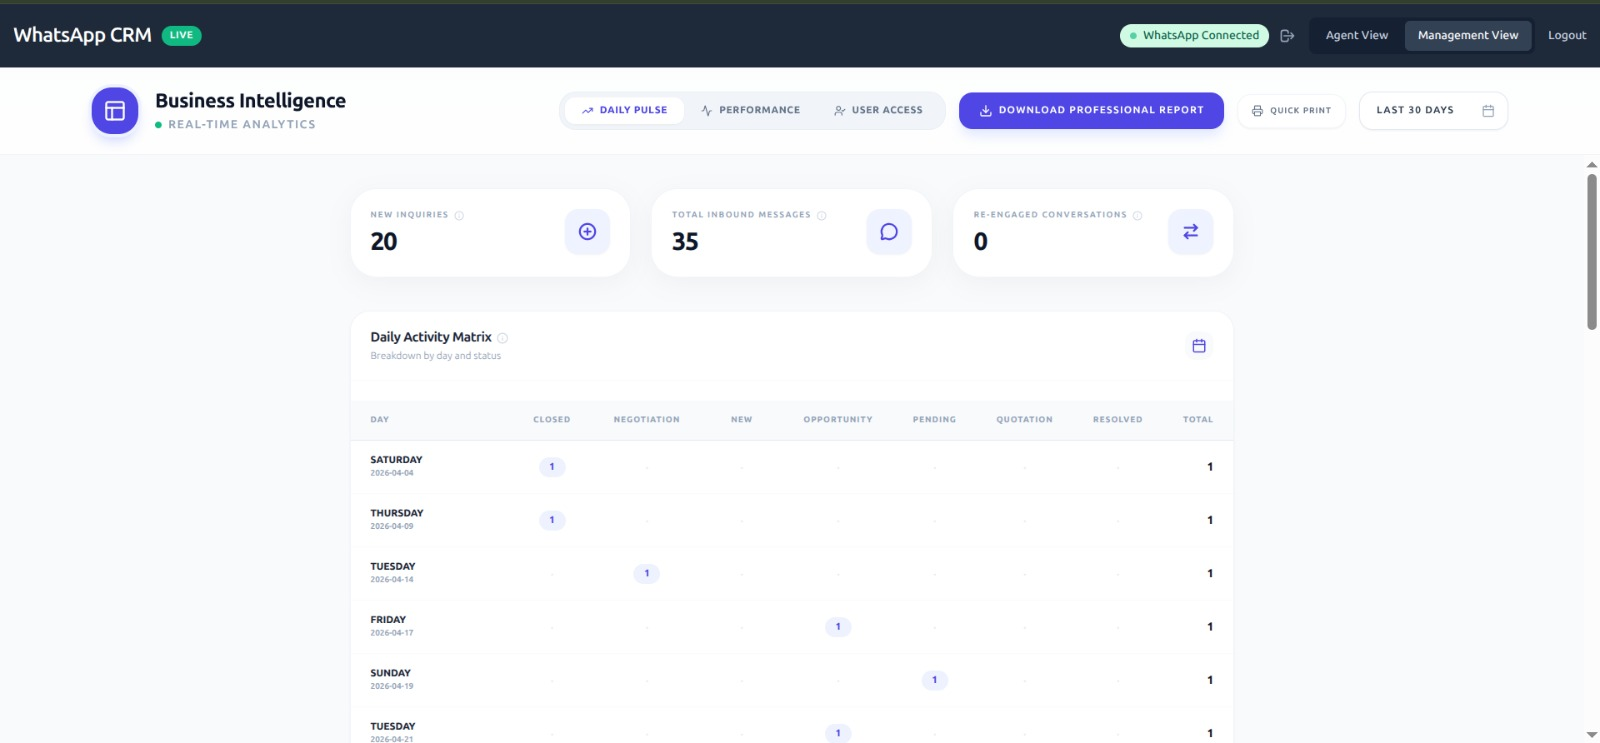1600x743 pixels.
Task: Click info icon next to Total Inbound Messages
Action: 822,215
